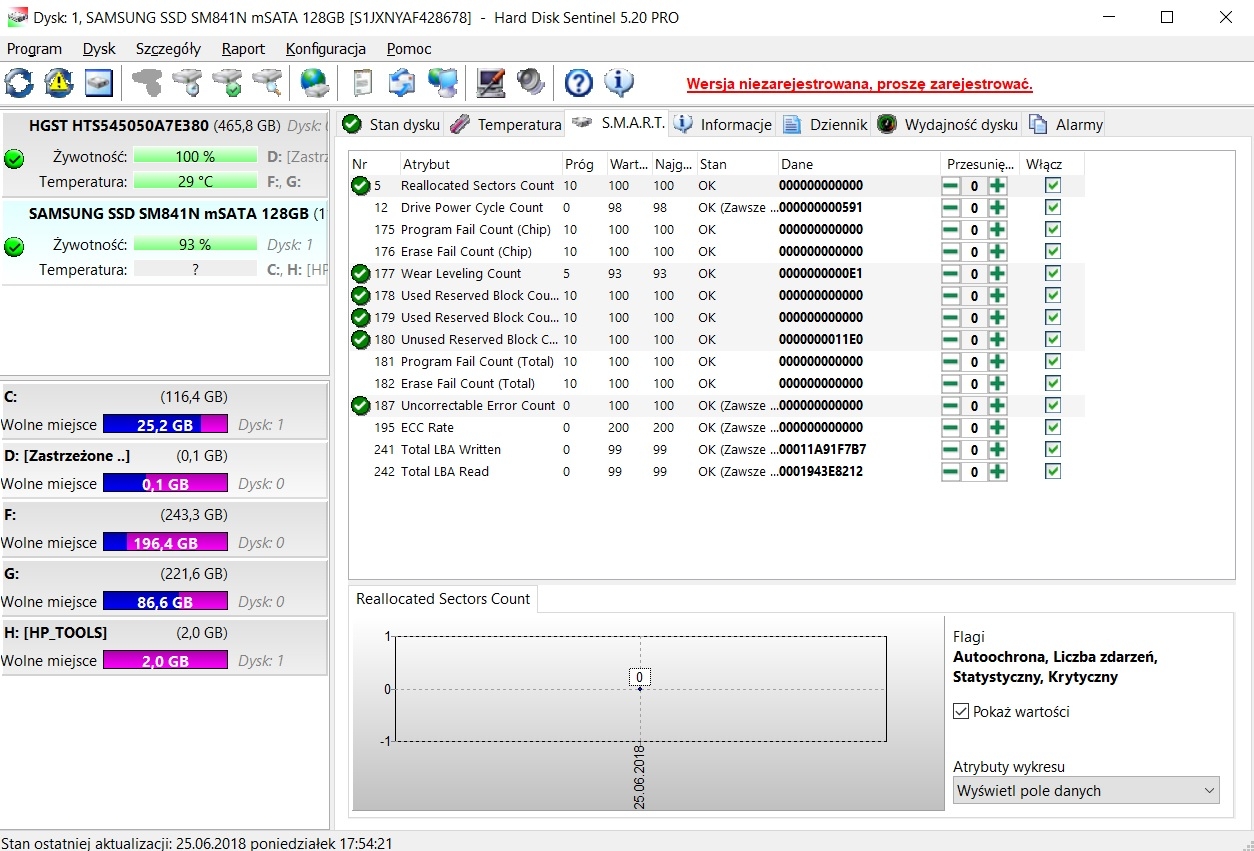Click the network computers toolbar icon

[x=442, y=83]
